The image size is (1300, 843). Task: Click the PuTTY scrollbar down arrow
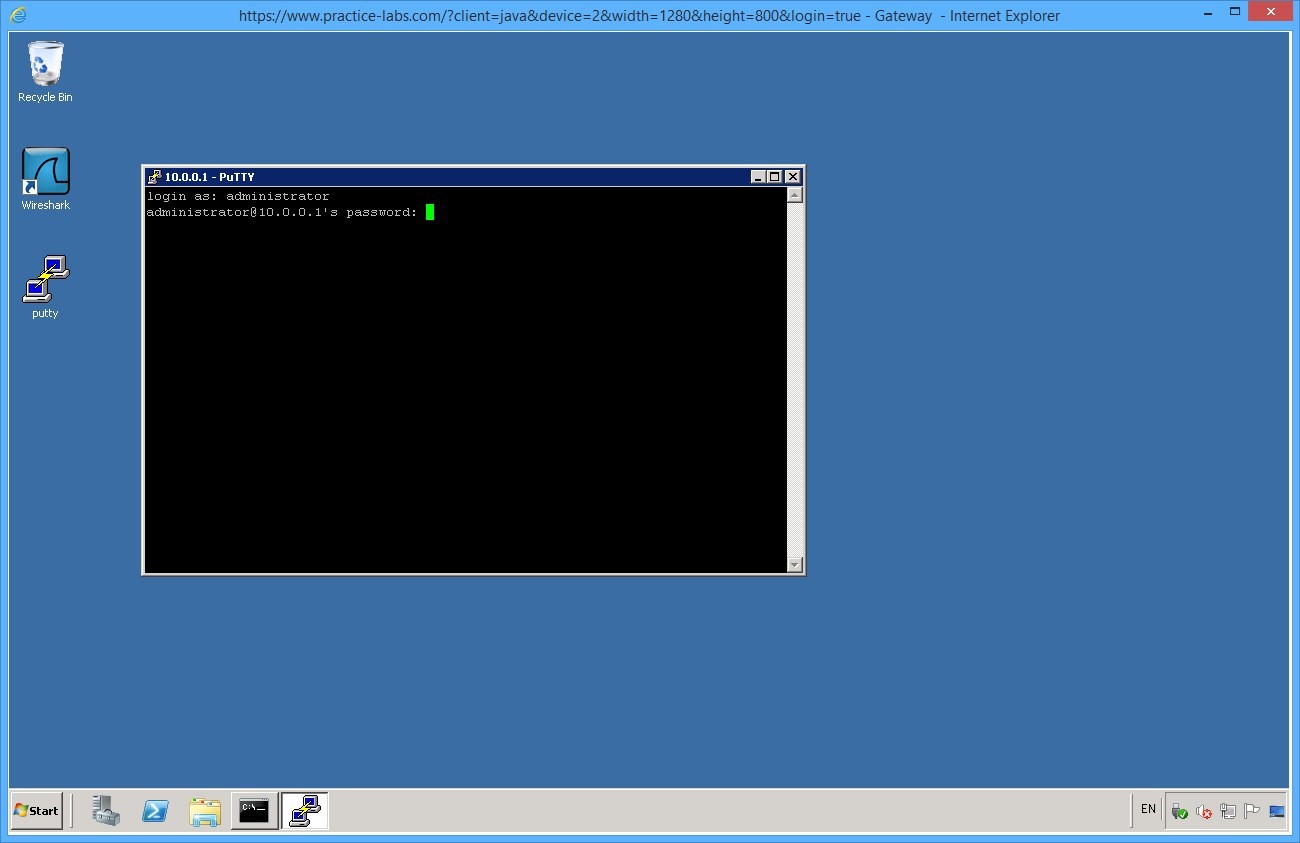793,566
